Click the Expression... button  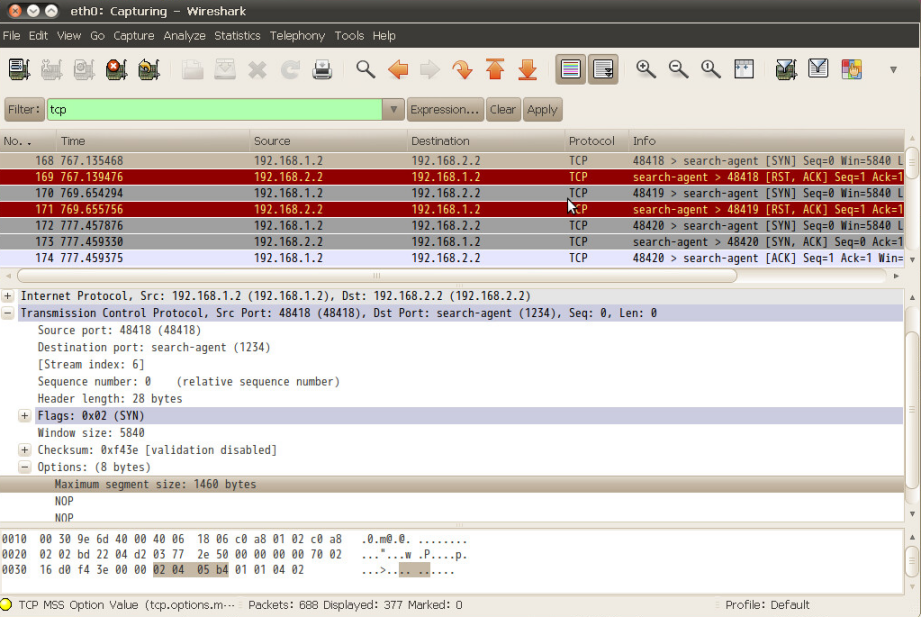pos(445,110)
